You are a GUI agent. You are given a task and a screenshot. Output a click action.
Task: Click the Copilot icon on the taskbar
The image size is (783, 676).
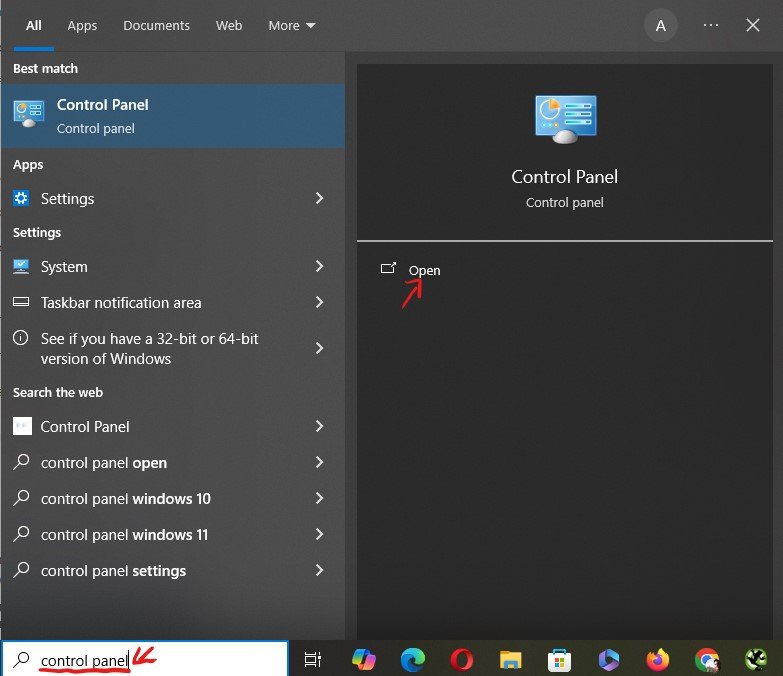click(363, 659)
